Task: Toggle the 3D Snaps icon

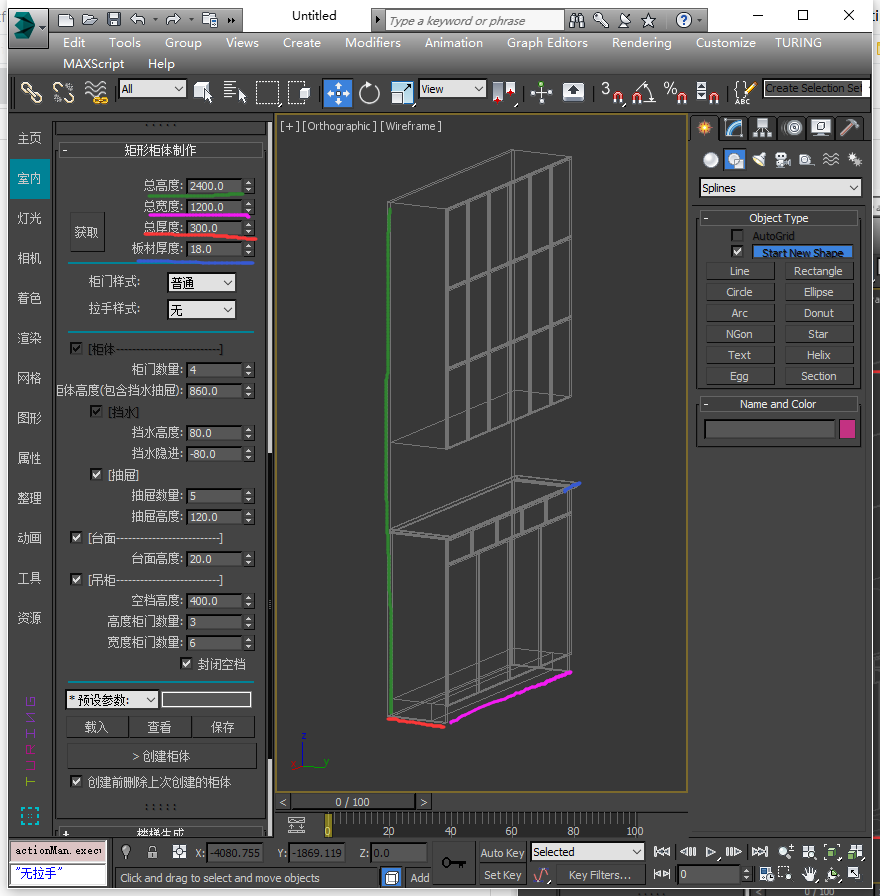Action: click(x=612, y=93)
